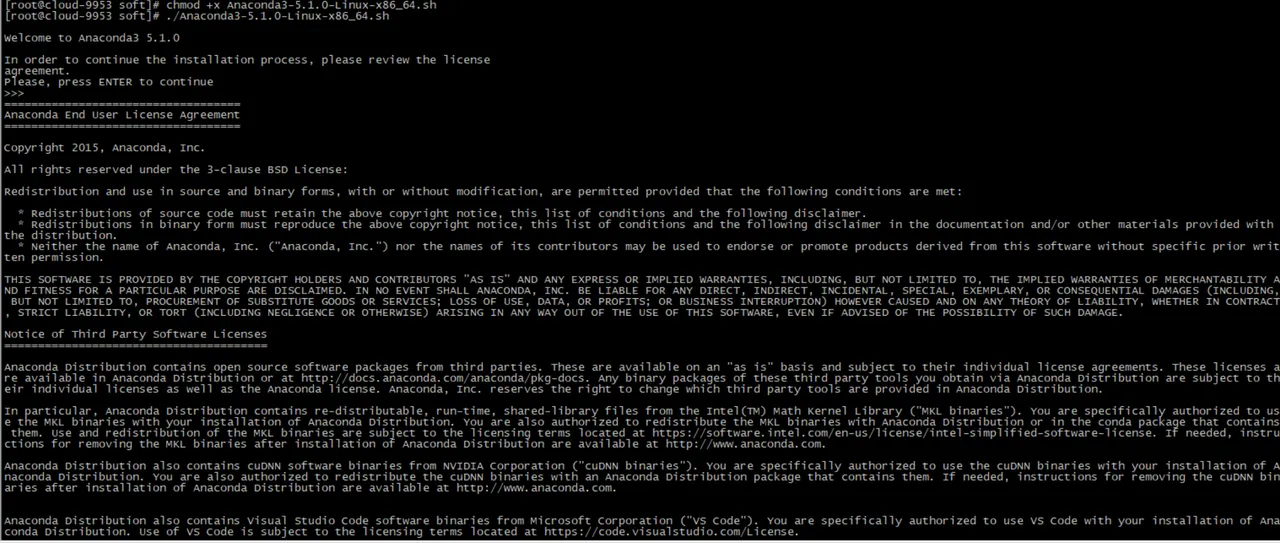
Task: Click 'In particular, Anaconda Distribution contains' paragraph start
Action: click(155, 411)
